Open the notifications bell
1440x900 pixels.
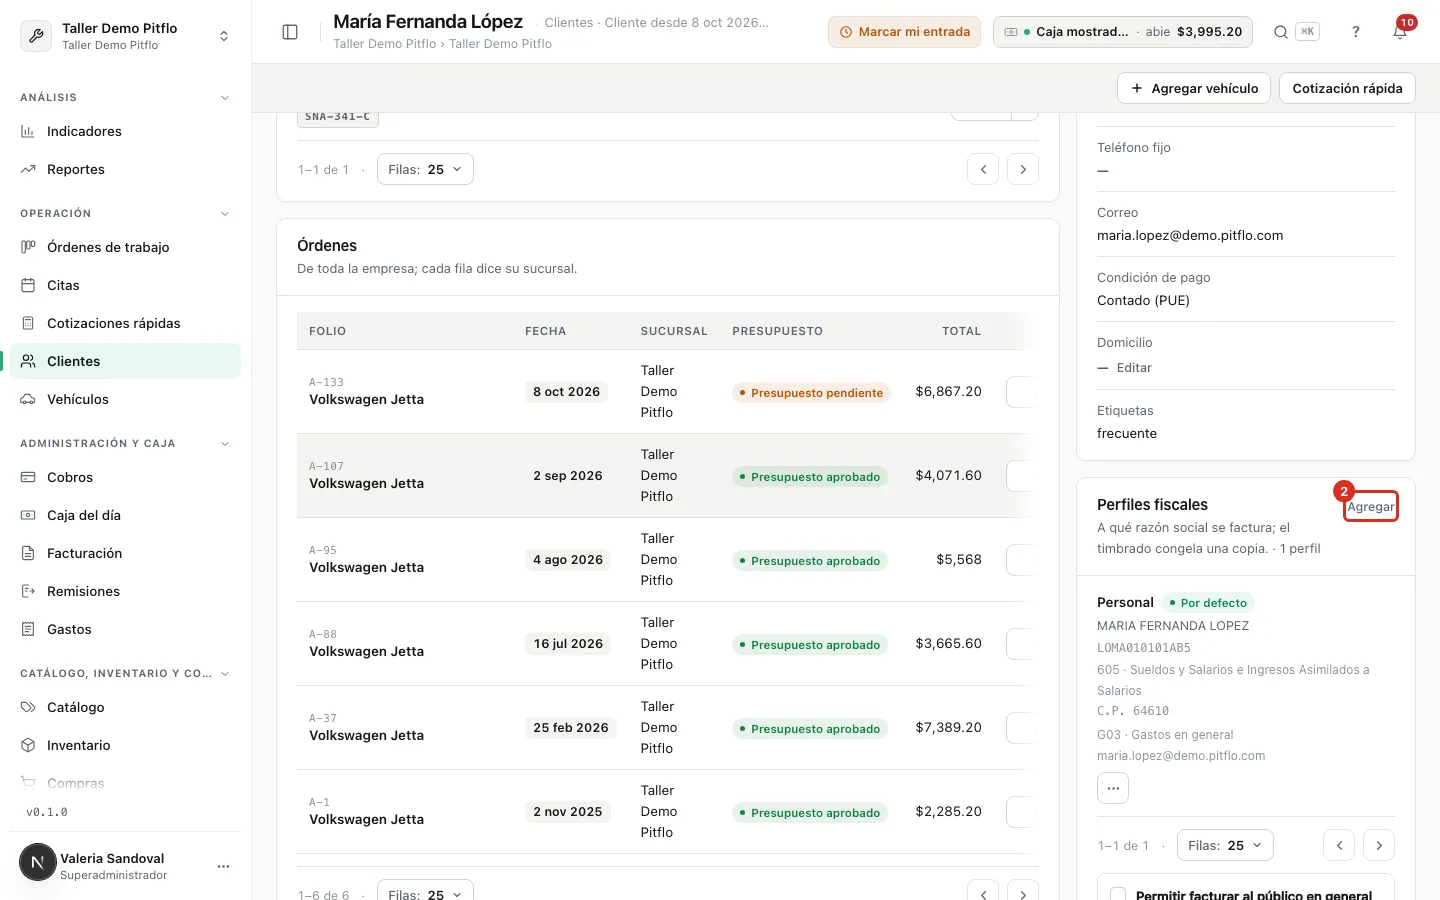tap(1400, 32)
